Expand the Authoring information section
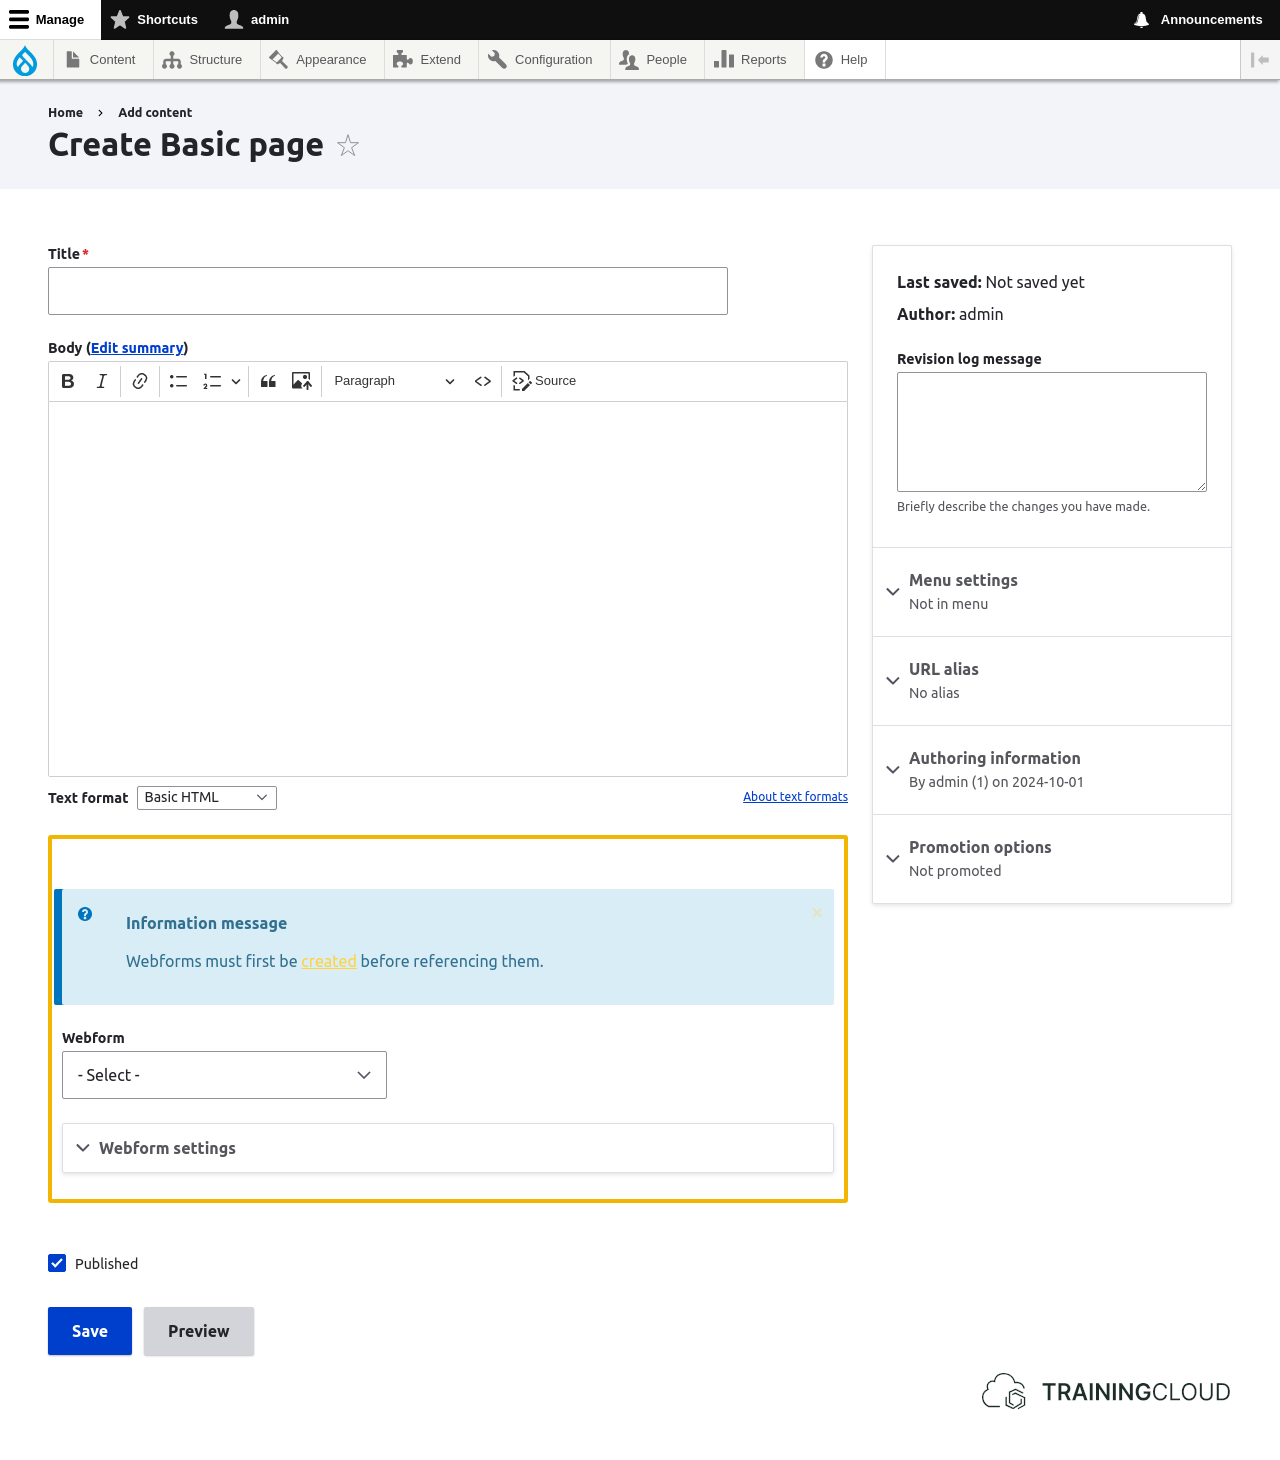 1052,770
